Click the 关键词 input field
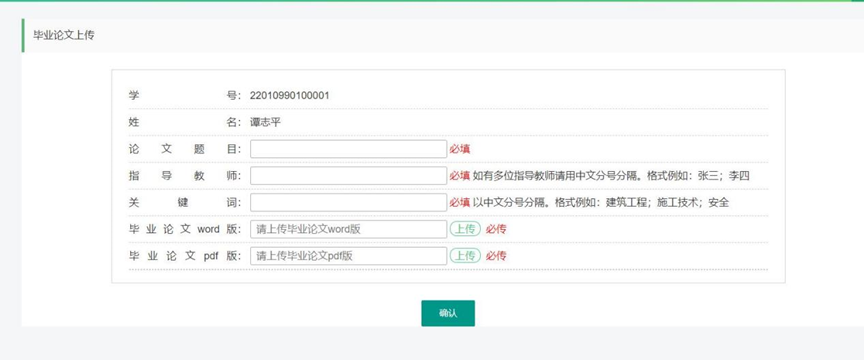Image resolution: width=864 pixels, height=360 pixels. click(348, 202)
